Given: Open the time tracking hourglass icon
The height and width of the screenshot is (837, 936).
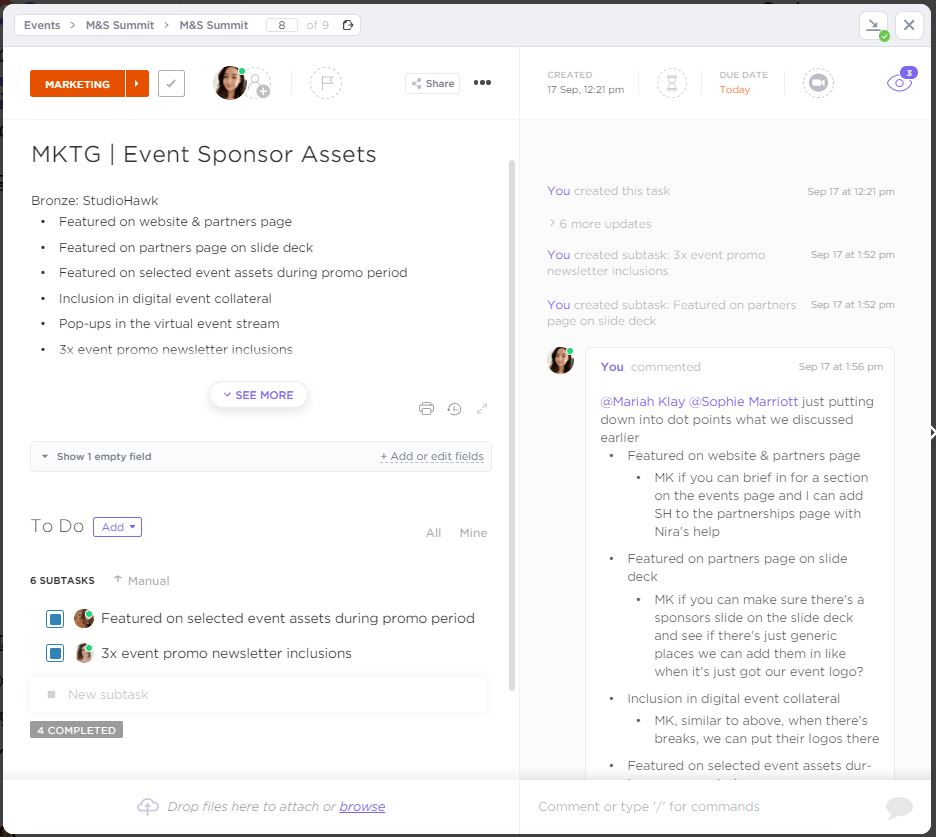Looking at the screenshot, I should (x=672, y=83).
